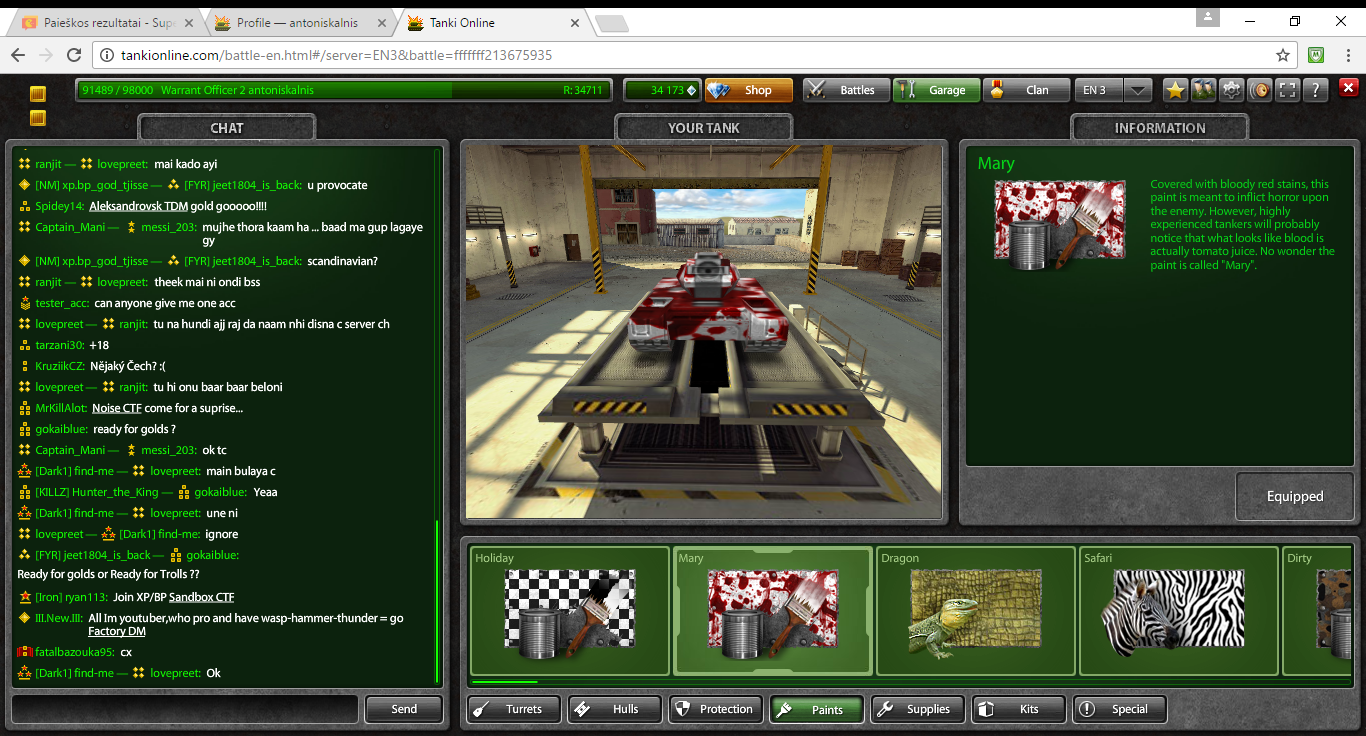Click username tester_acc in chat
The width and height of the screenshot is (1366, 736).
coord(63,303)
